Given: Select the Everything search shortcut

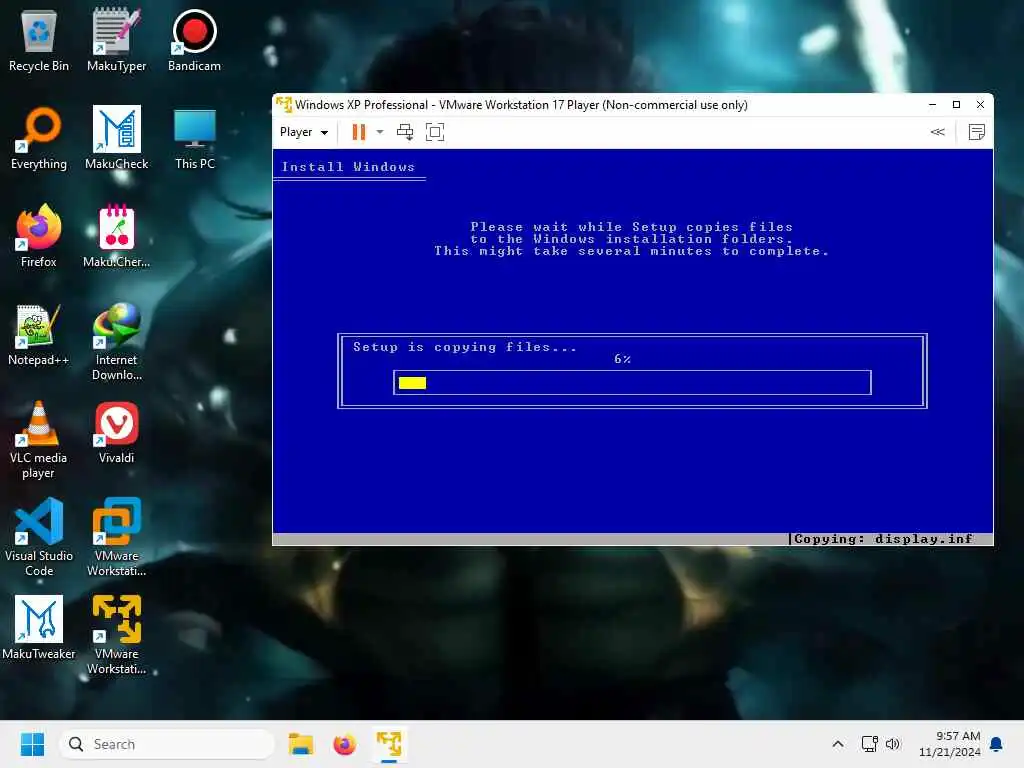Looking at the screenshot, I should click(x=39, y=138).
